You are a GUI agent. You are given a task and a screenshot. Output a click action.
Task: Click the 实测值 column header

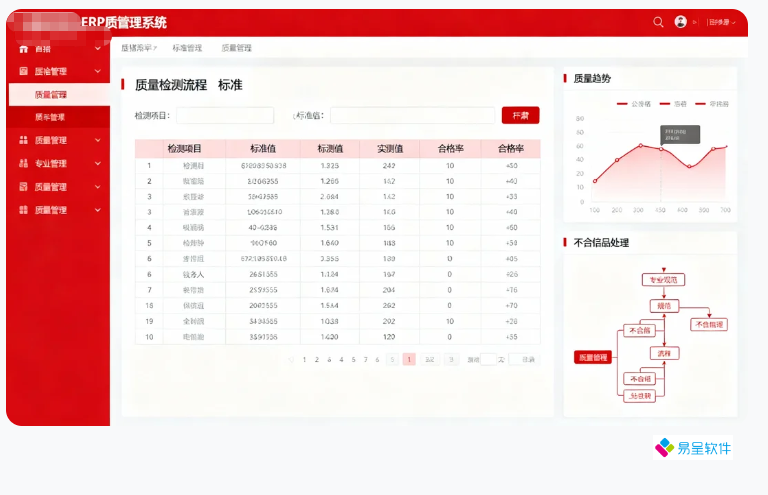pyautogui.click(x=390, y=149)
